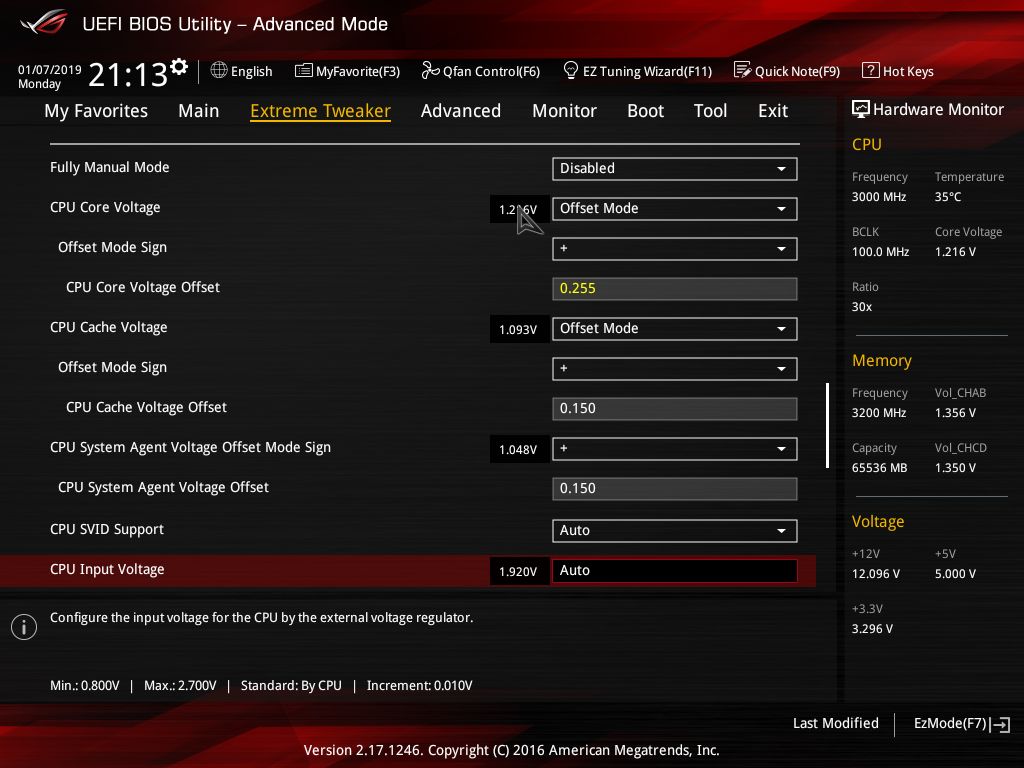
Task: Click the 3200 MHz memory frequency value
Action: [879, 413]
